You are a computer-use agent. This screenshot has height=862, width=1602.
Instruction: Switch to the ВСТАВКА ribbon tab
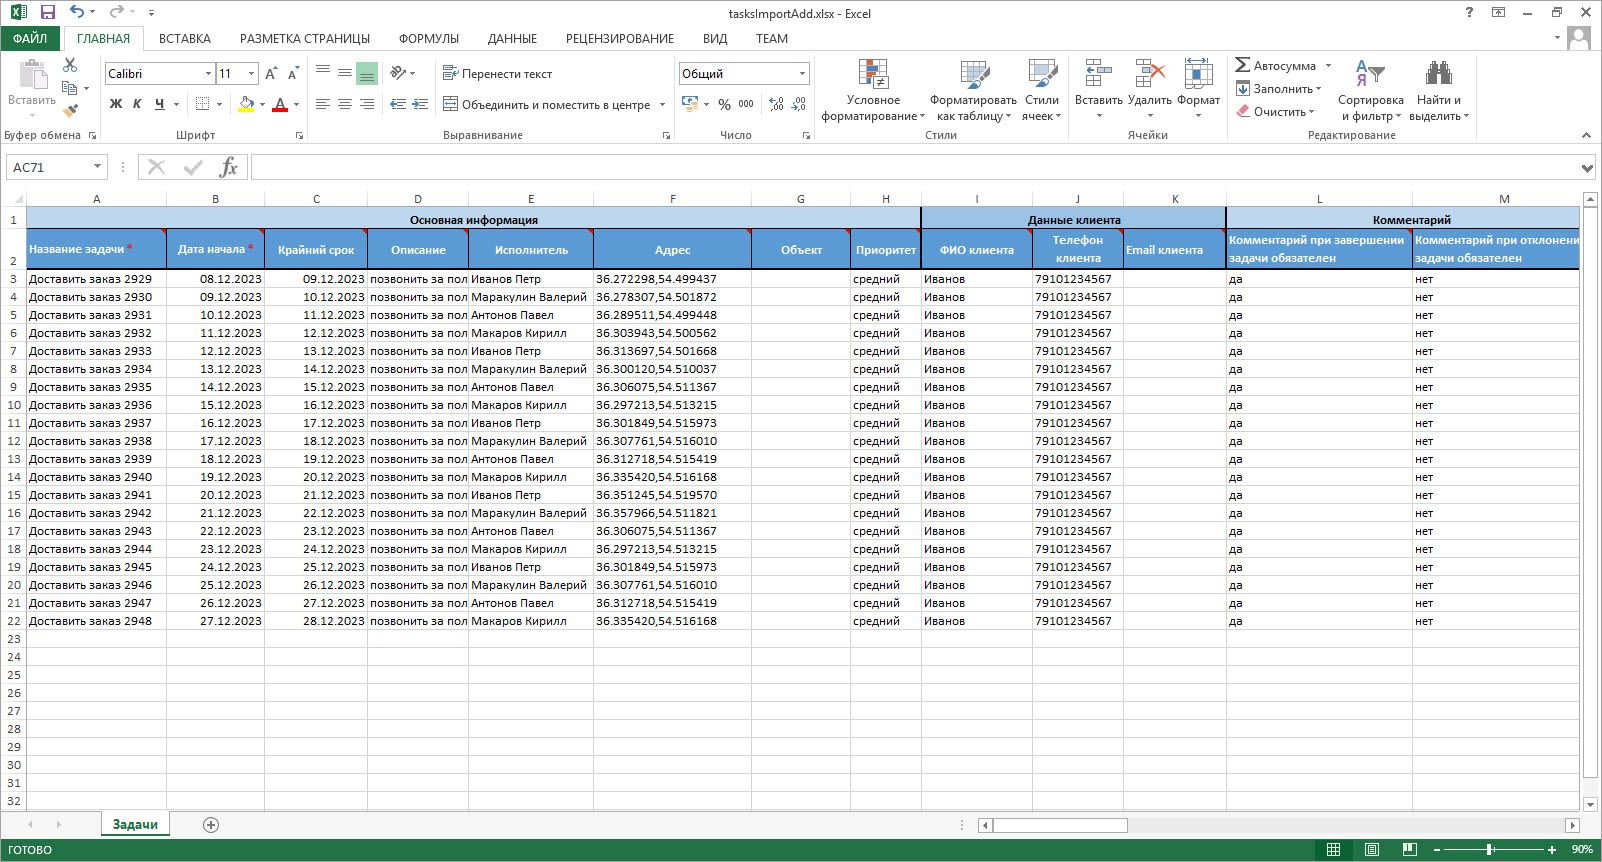click(184, 39)
